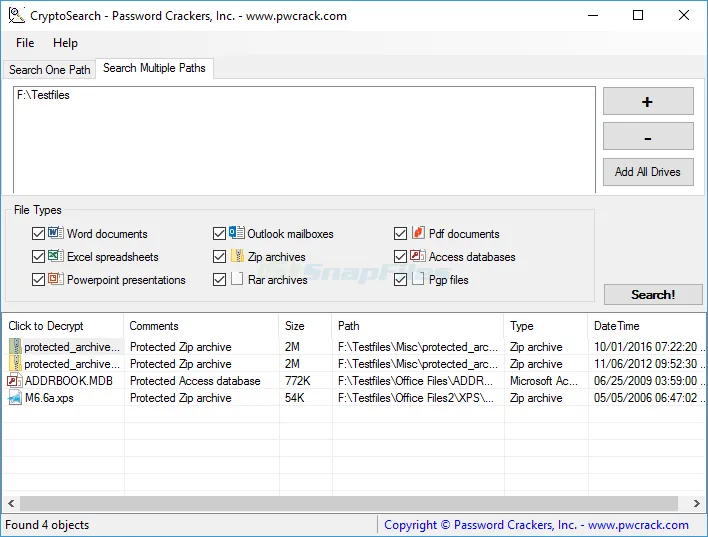Sort results by the Path column header
The width and height of the screenshot is (708, 537).
click(418, 326)
